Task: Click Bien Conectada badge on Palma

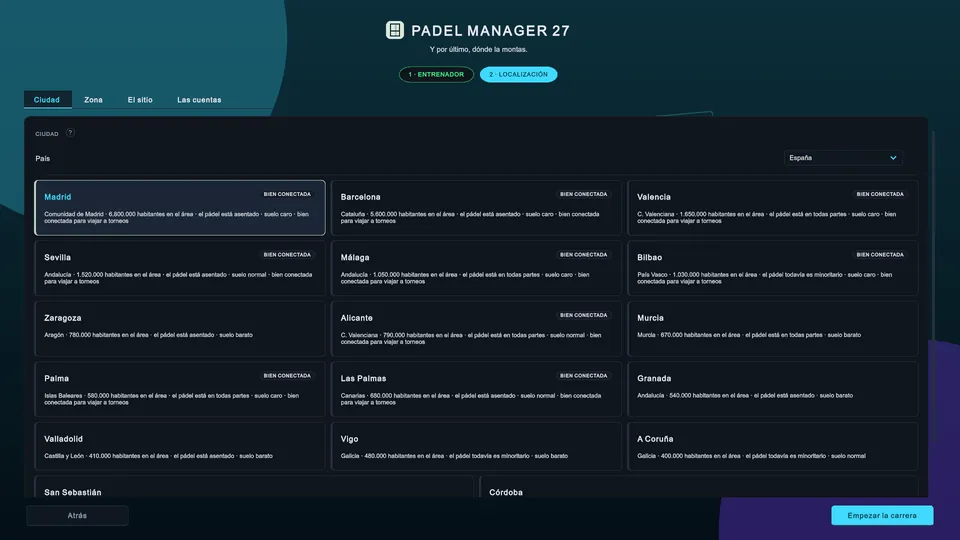Action: [x=287, y=376]
